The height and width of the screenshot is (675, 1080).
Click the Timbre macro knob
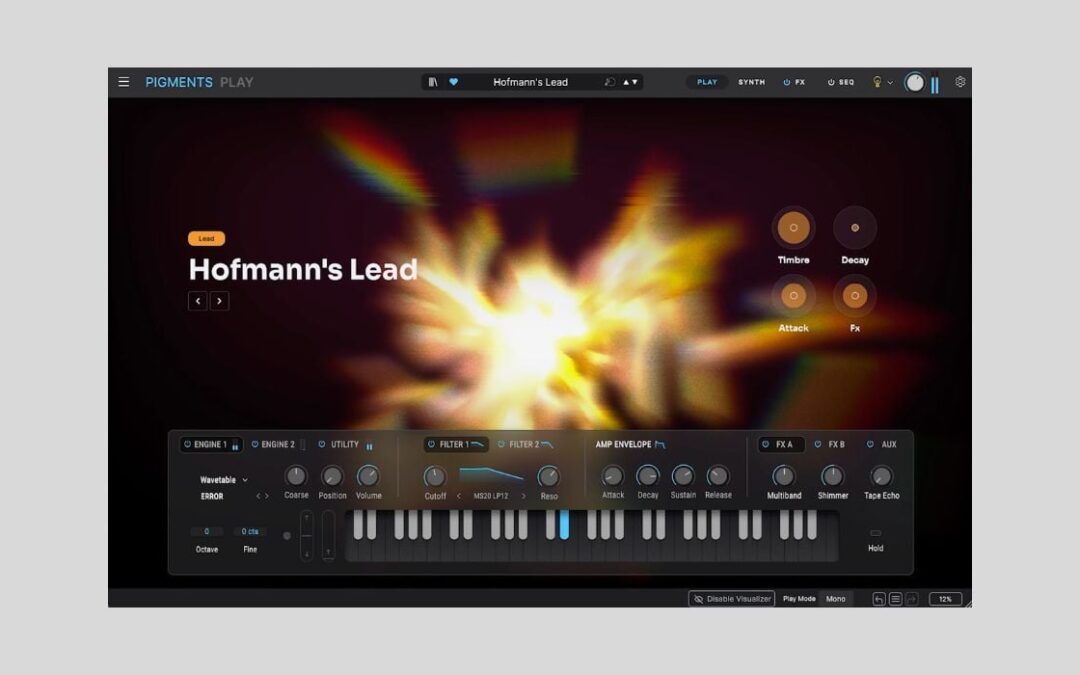(793, 227)
